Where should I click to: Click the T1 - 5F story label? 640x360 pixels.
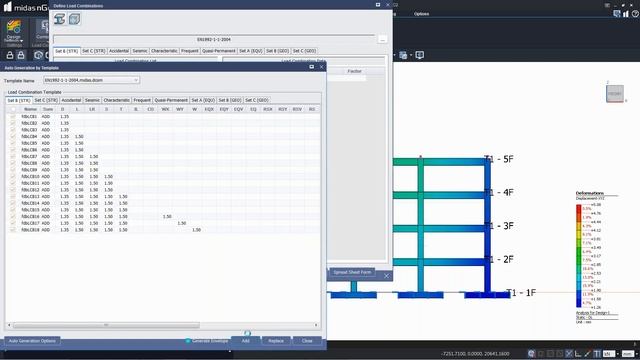499,159
